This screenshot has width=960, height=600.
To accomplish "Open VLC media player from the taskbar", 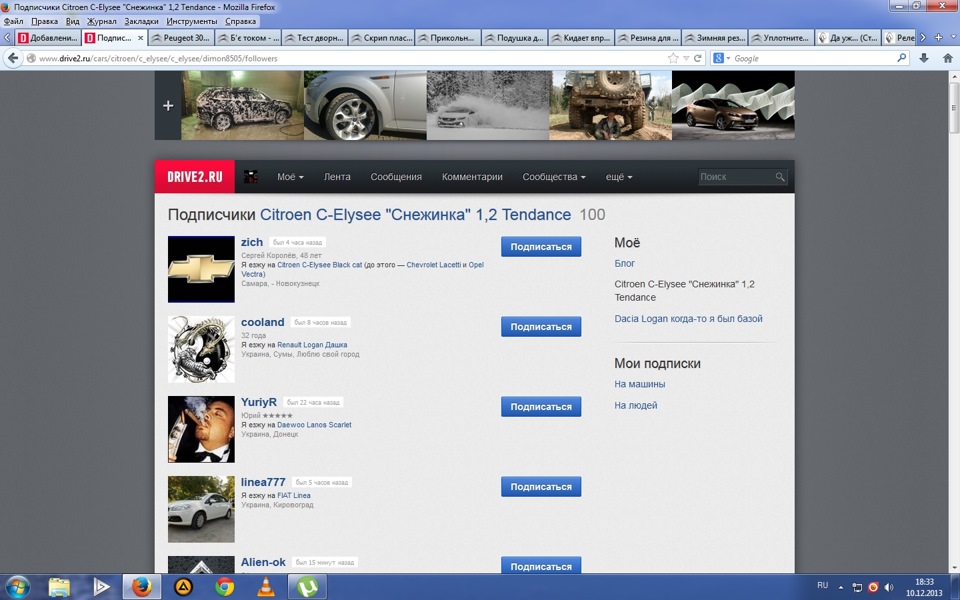I will click(266, 587).
